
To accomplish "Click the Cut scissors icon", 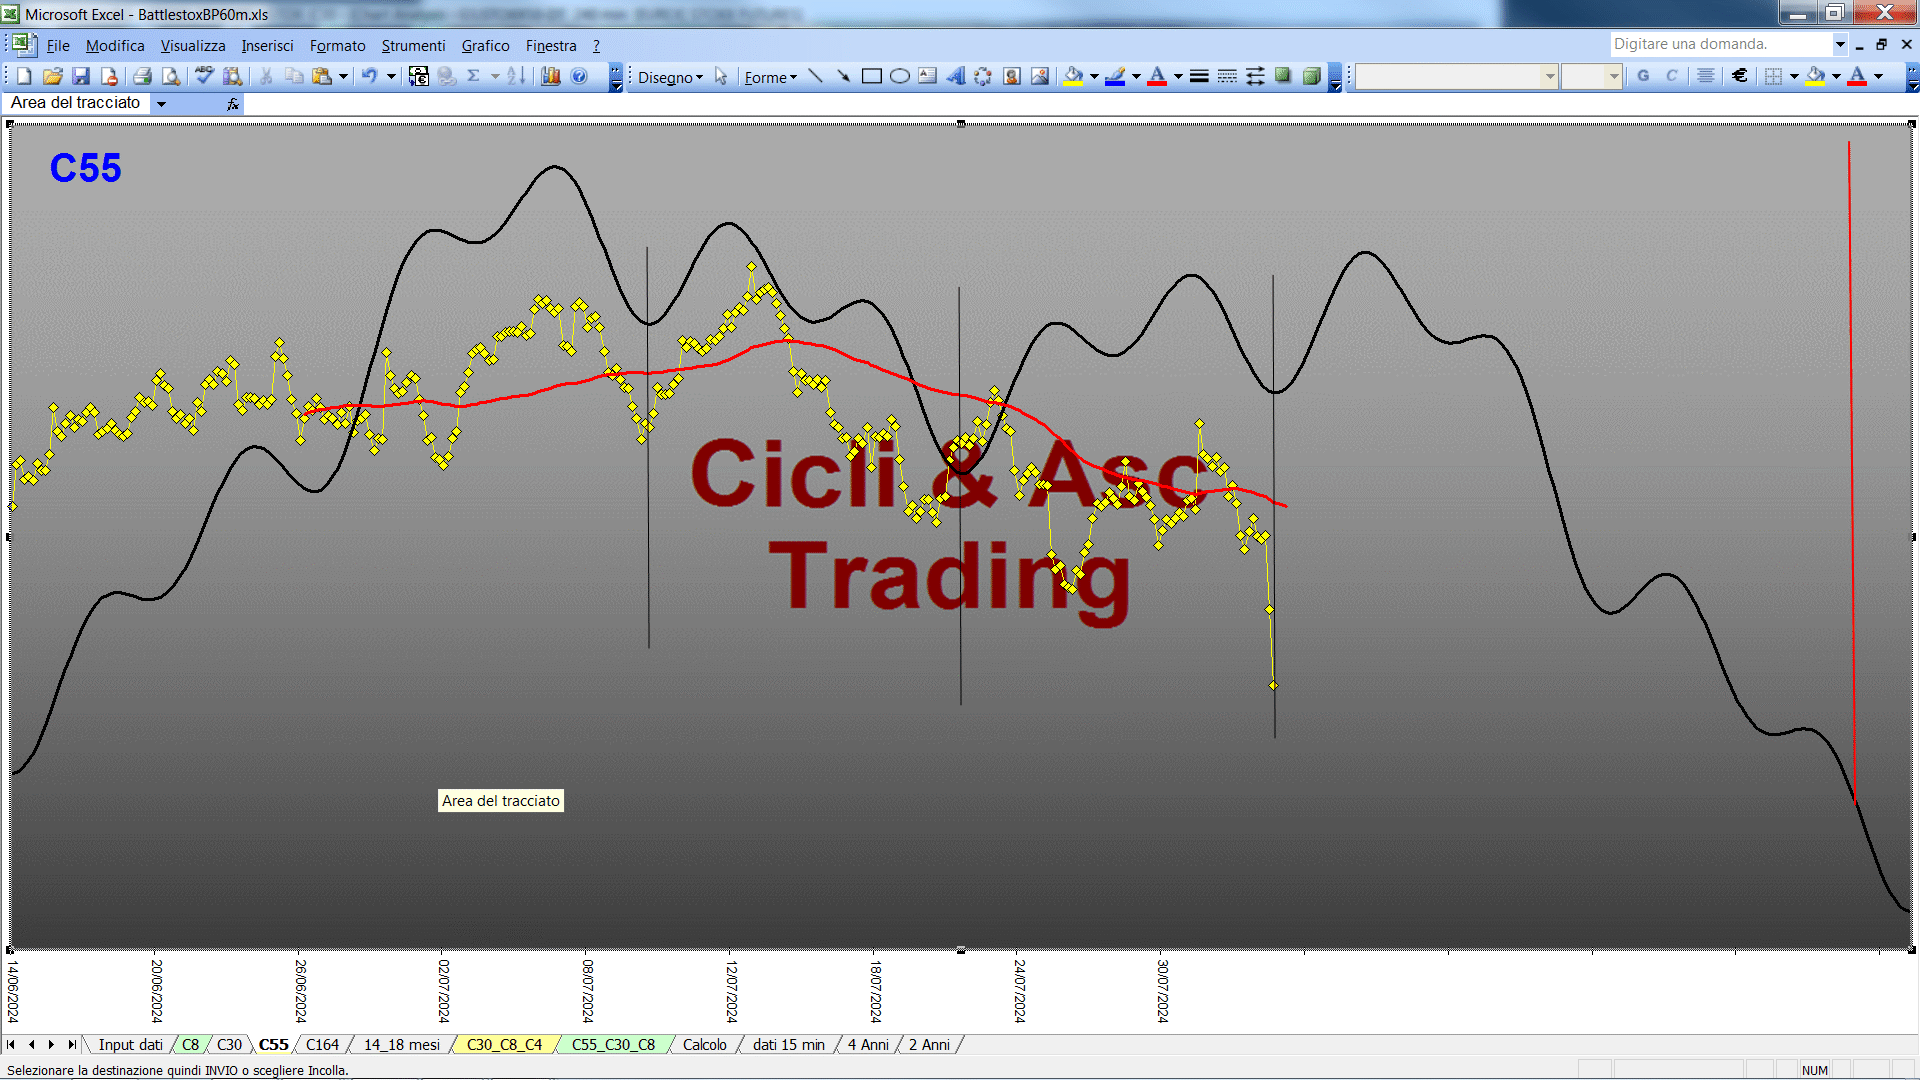I will (266, 76).
